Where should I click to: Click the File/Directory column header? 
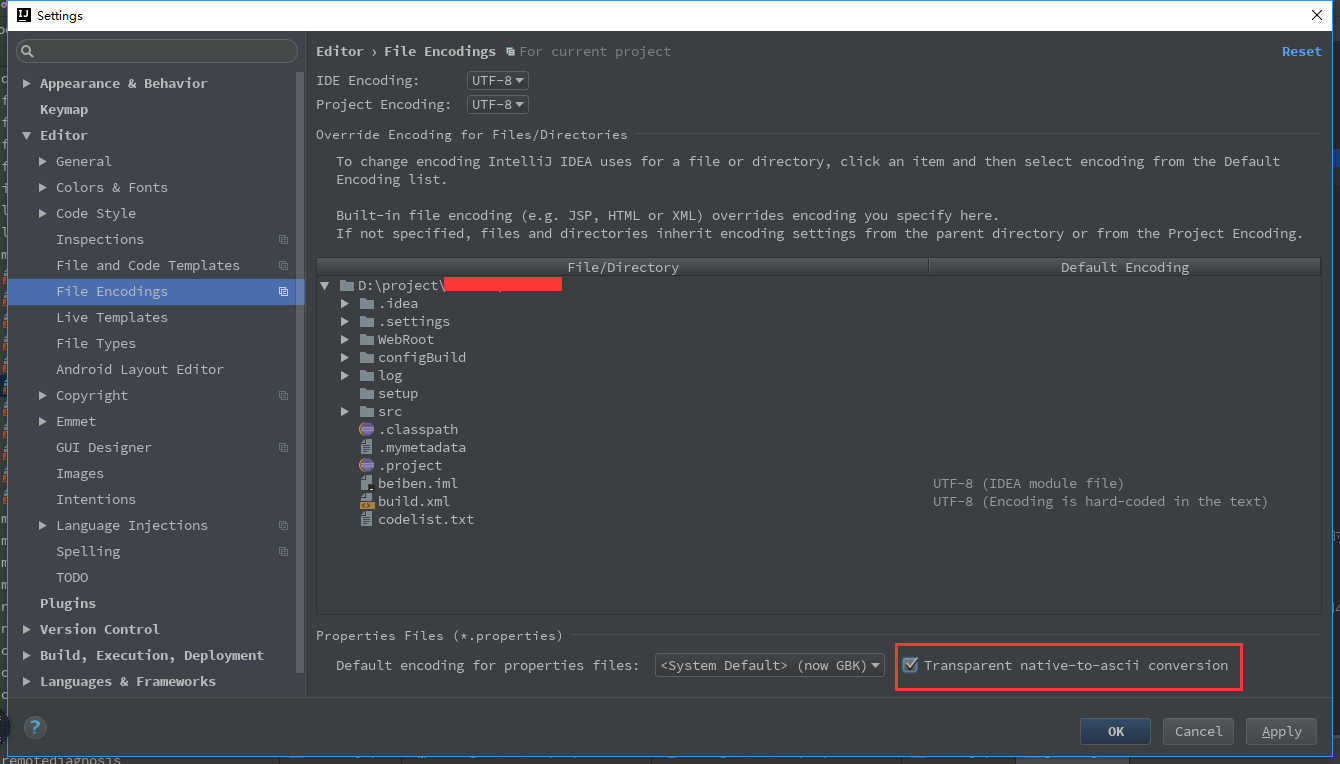[x=623, y=267]
